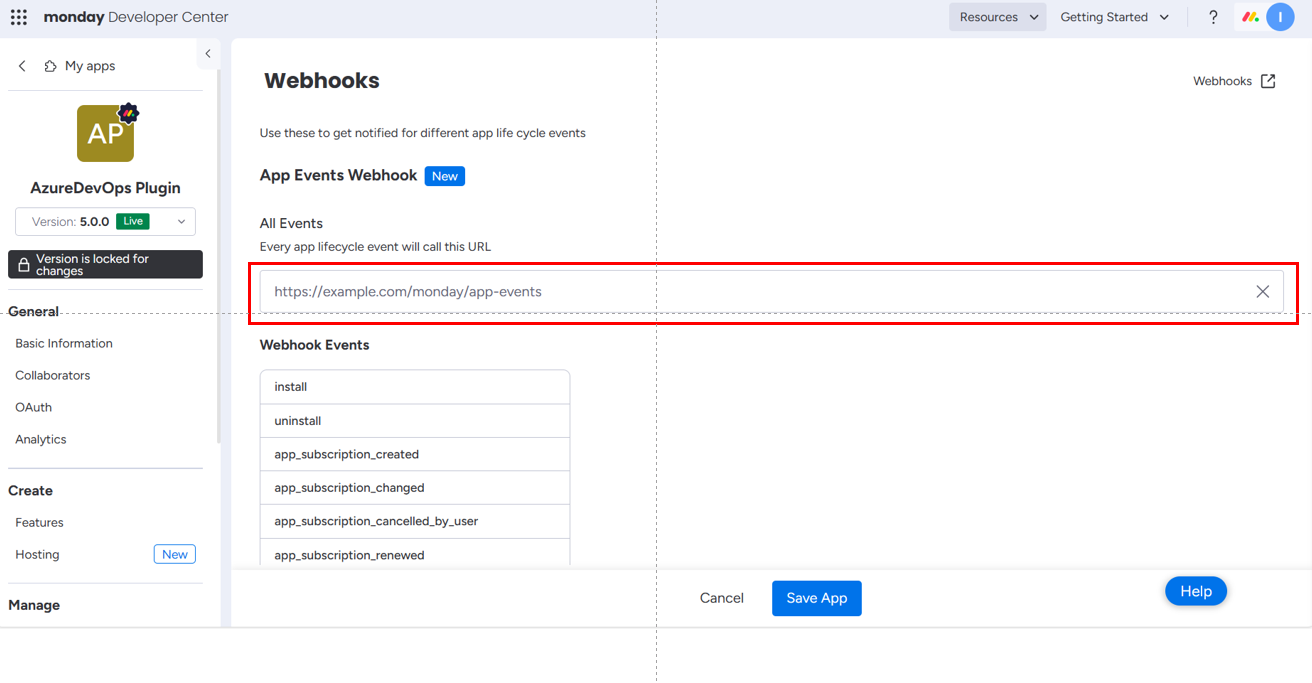
Task: Click the Version is locked for changes notice
Action: click(105, 265)
